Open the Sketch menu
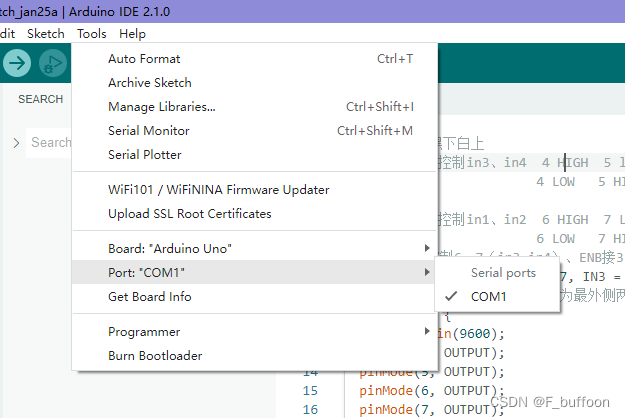This screenshot has width=625, height=418. pyautogui.click(x=45, y=34)
